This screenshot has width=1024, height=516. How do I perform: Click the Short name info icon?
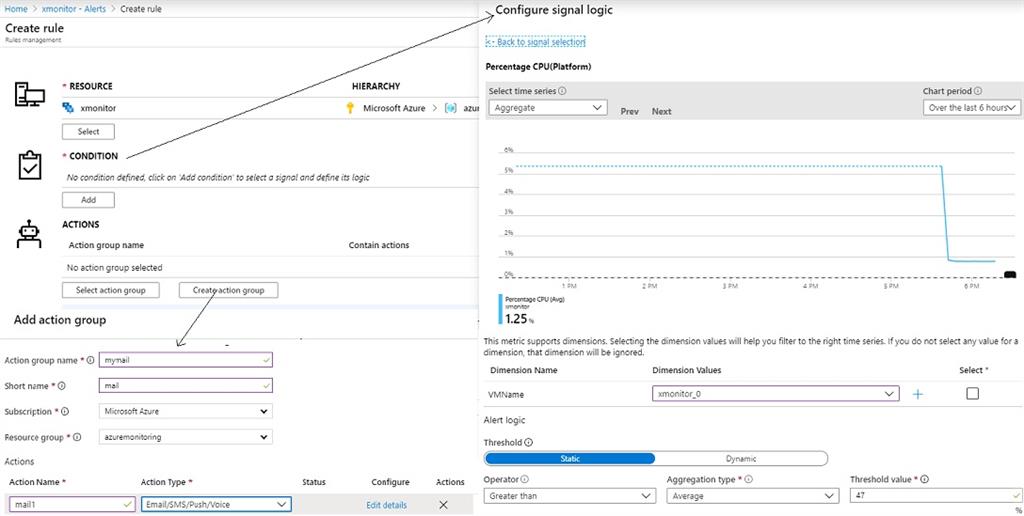[61, 386]
